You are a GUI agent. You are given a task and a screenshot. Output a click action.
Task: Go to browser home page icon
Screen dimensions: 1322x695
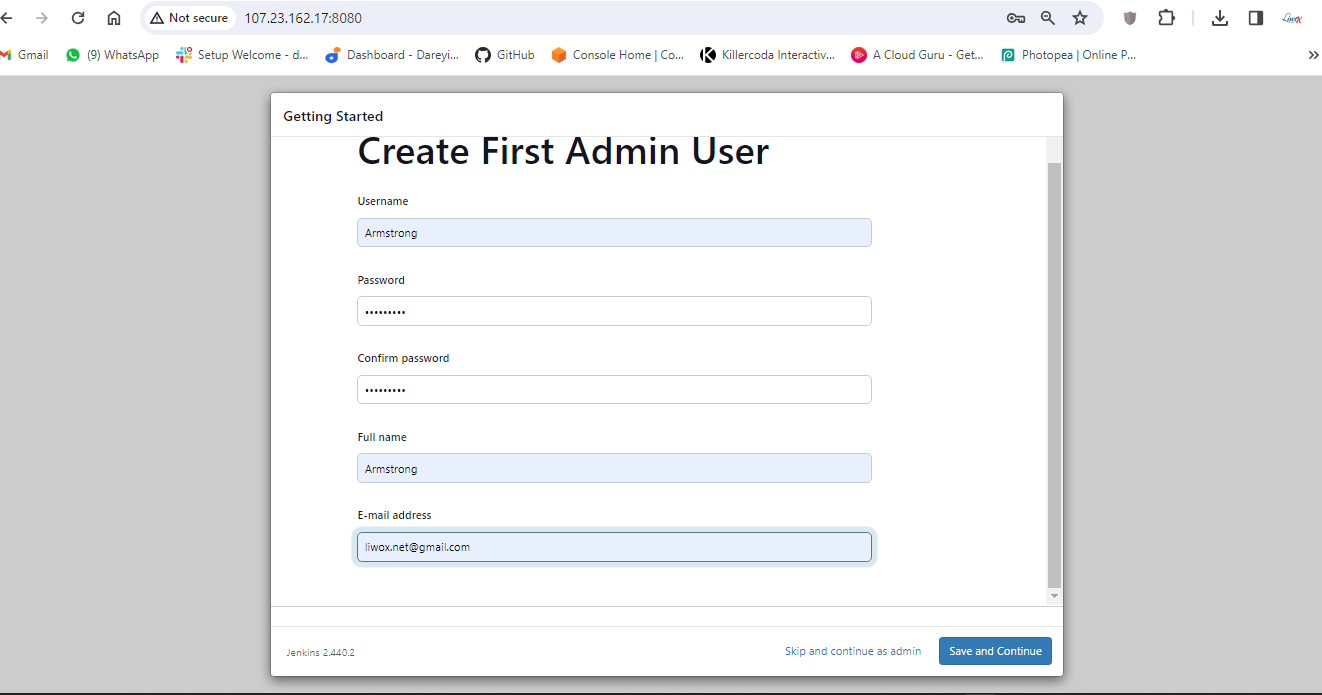114,18
